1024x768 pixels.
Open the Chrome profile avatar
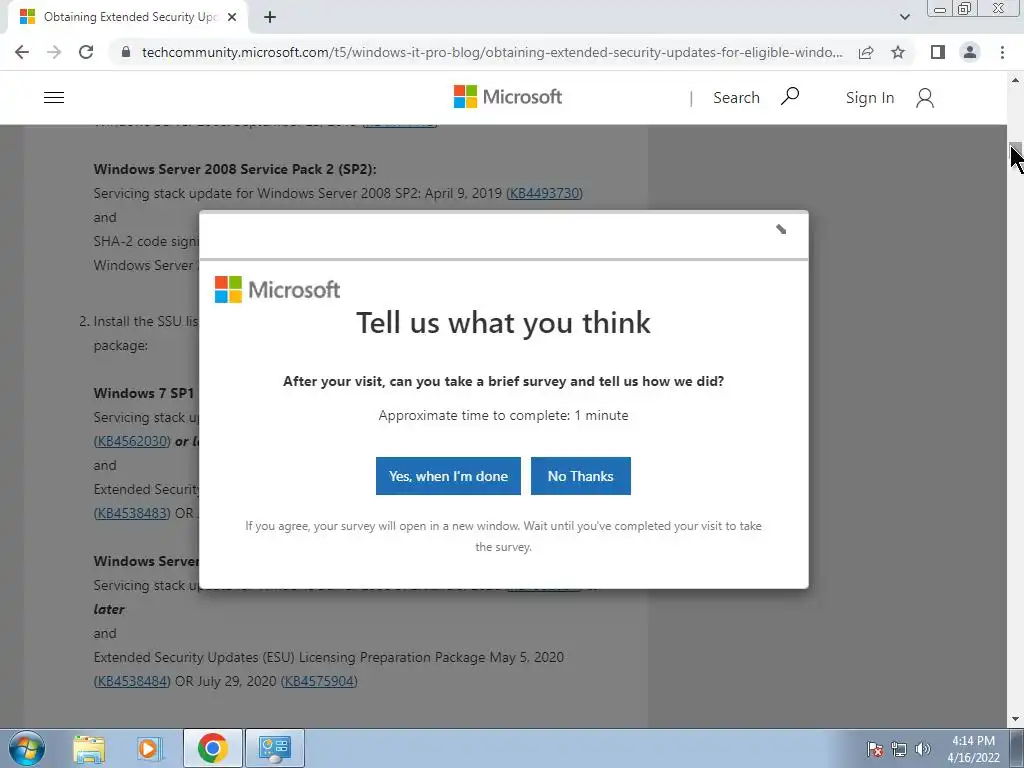click(970, 52)
